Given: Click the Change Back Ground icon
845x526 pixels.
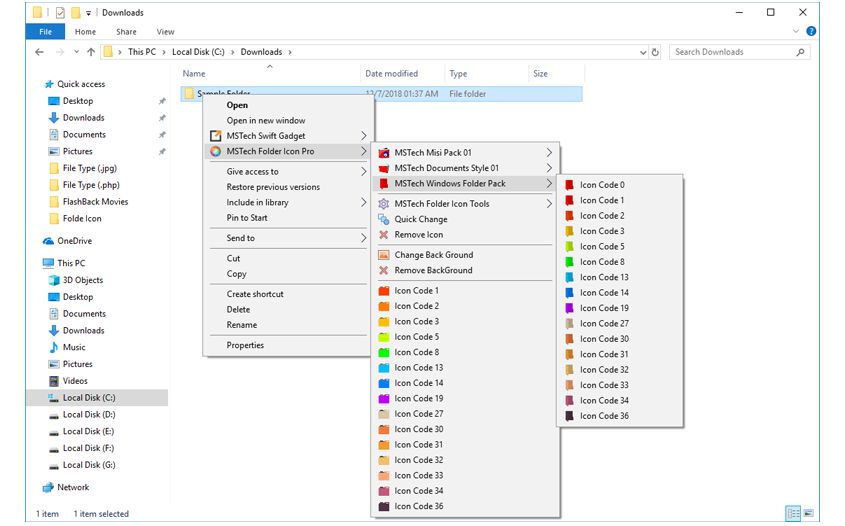Looking at the screenshot, I should point(384,255).
